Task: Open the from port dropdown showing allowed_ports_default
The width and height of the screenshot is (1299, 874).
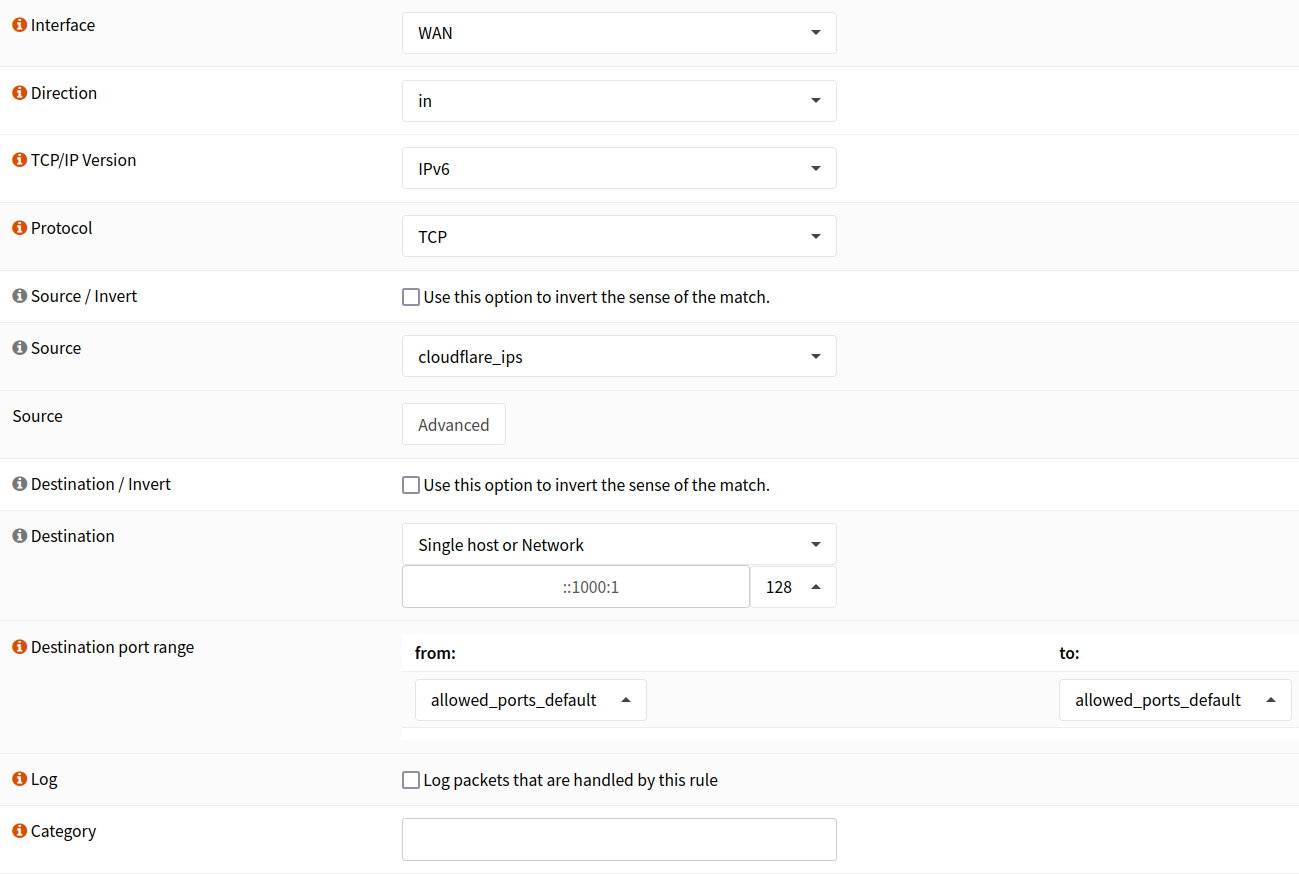Action: click(x=530, y=699)
